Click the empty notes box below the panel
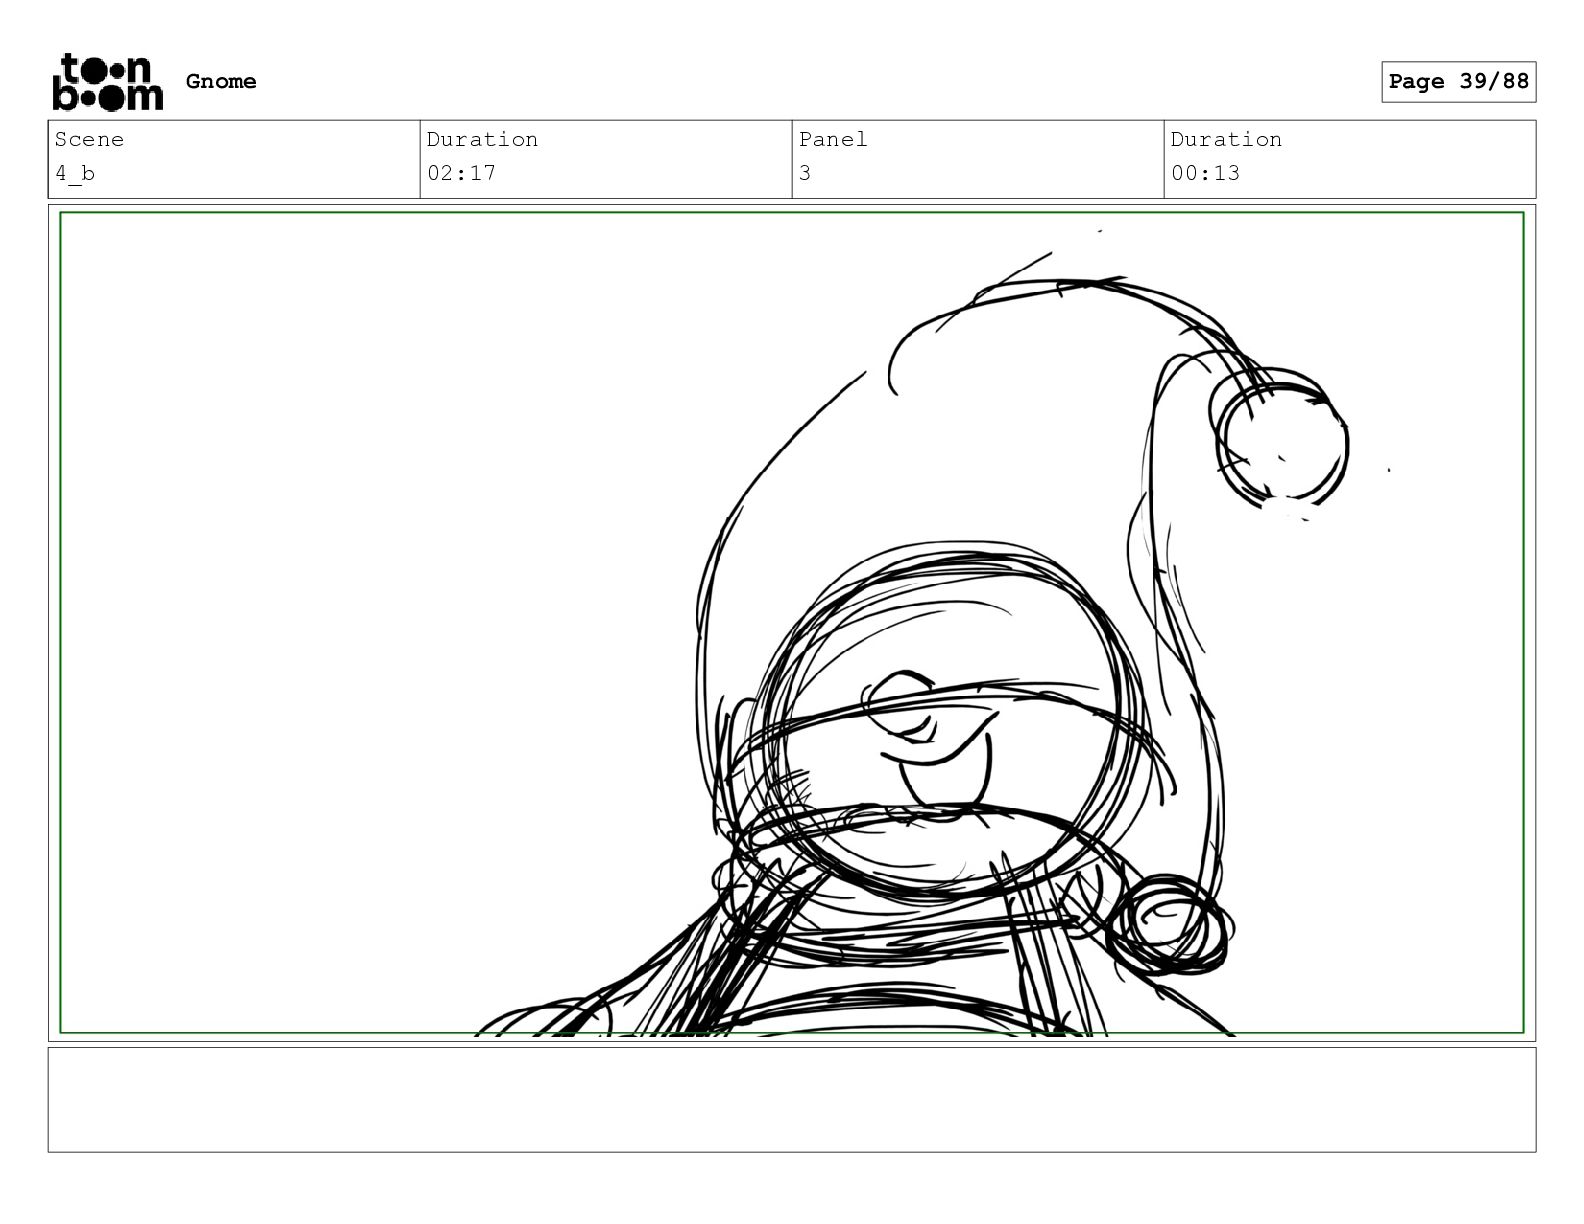Screen dimensions: 1584x1224 tap(792, 1100)
